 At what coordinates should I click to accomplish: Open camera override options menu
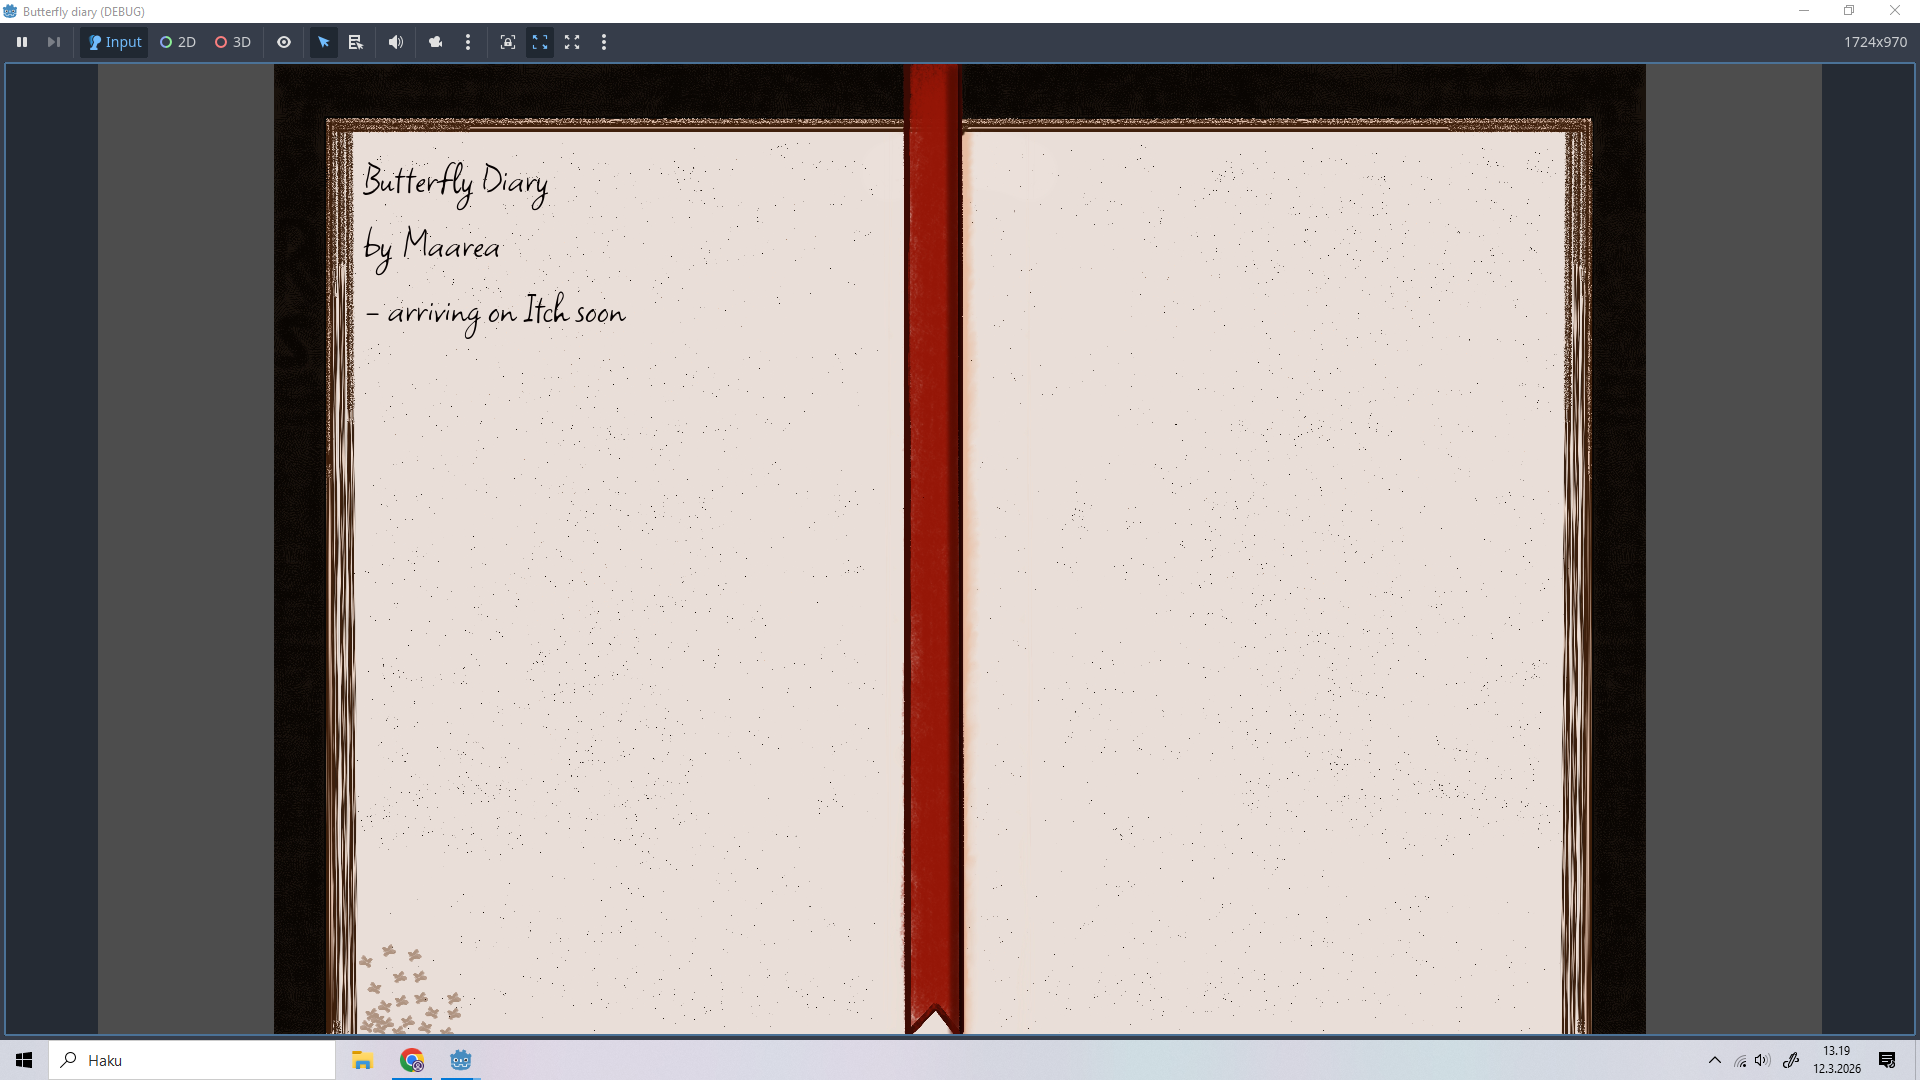pyautogui.click(x=468, y=42)
